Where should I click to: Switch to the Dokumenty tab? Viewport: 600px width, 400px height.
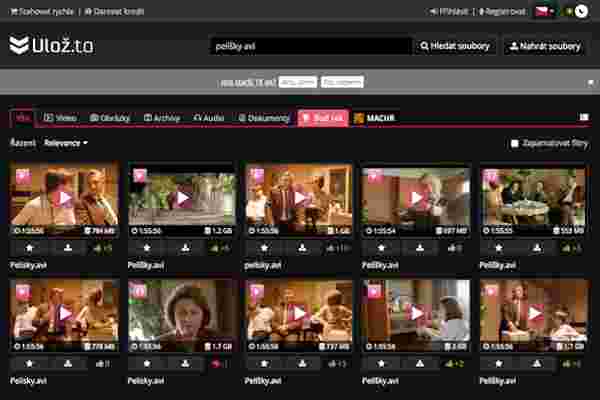tap(264, 118)
